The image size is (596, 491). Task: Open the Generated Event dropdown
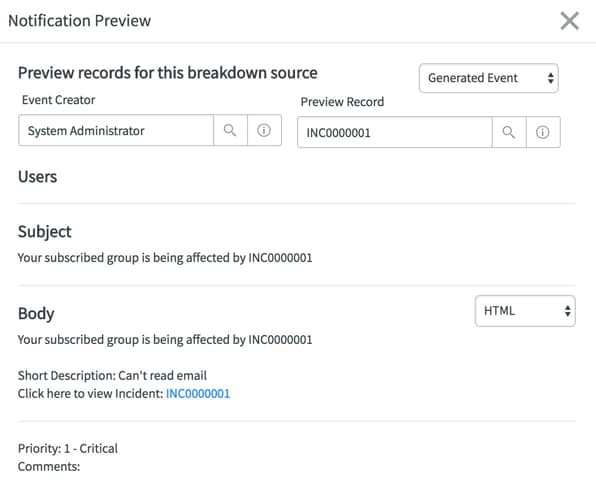[488, 78]
